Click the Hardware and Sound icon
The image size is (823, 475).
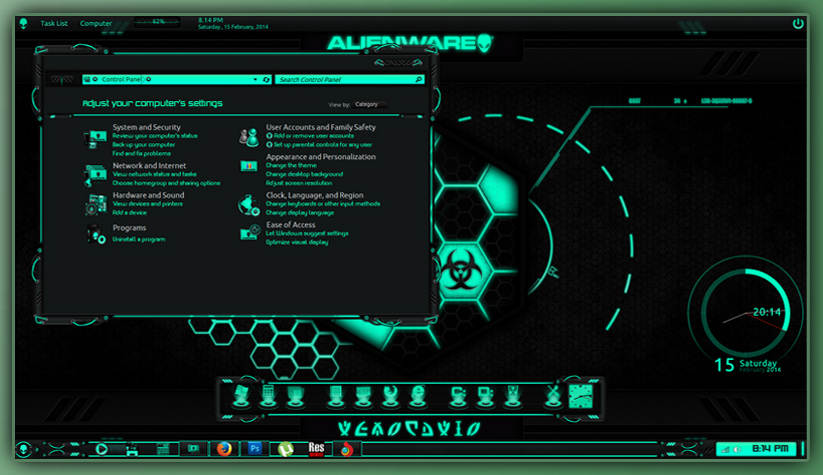(96, 204)
